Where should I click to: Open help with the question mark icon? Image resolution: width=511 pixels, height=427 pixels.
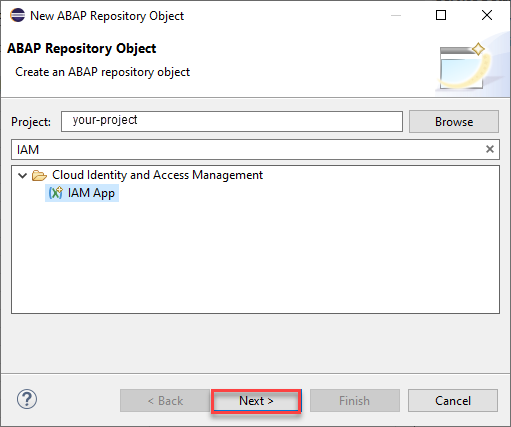point(27,399)
